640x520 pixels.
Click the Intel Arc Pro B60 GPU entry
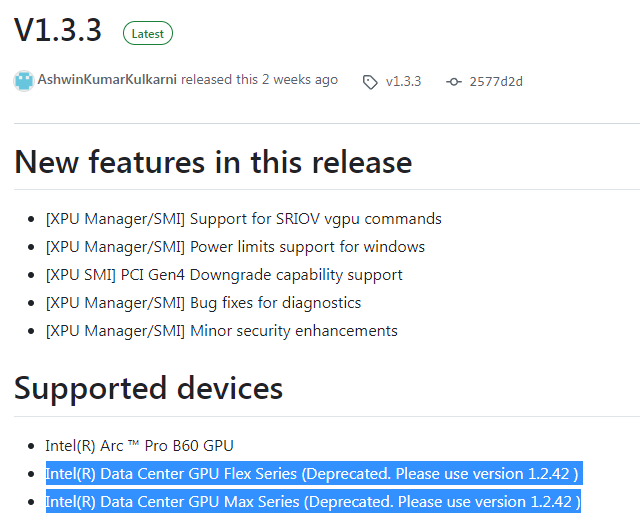click(x=139, y=445)
